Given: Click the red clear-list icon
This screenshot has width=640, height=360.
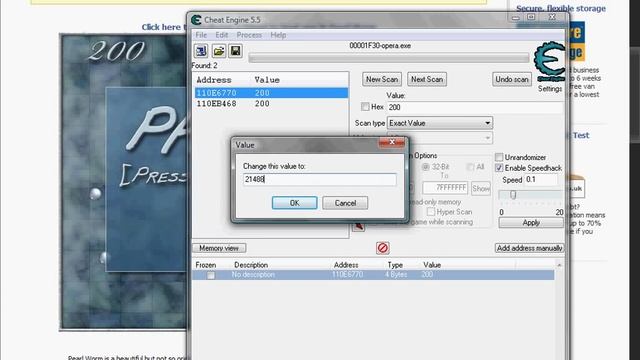Looking at the screenshot, I should [382, 248].
